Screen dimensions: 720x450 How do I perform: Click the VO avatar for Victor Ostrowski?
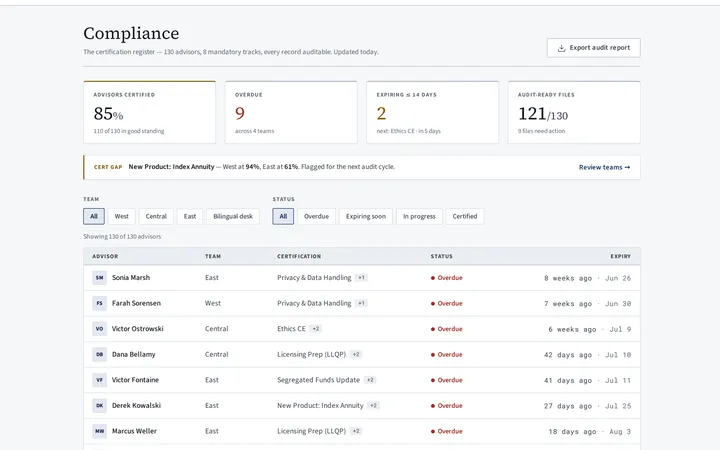[100, 329]
